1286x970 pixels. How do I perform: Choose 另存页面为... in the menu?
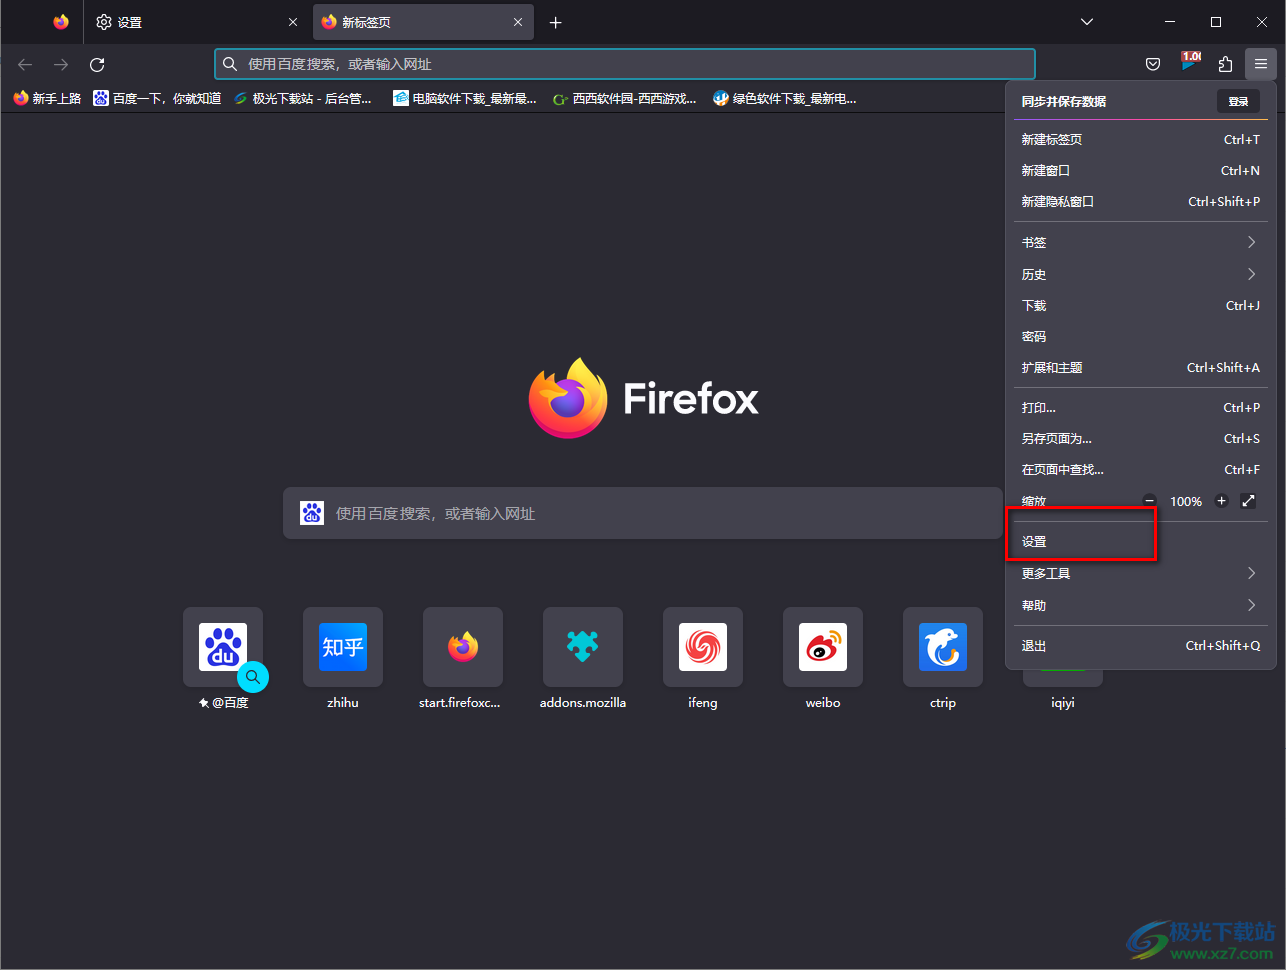tap(1140, 438)
